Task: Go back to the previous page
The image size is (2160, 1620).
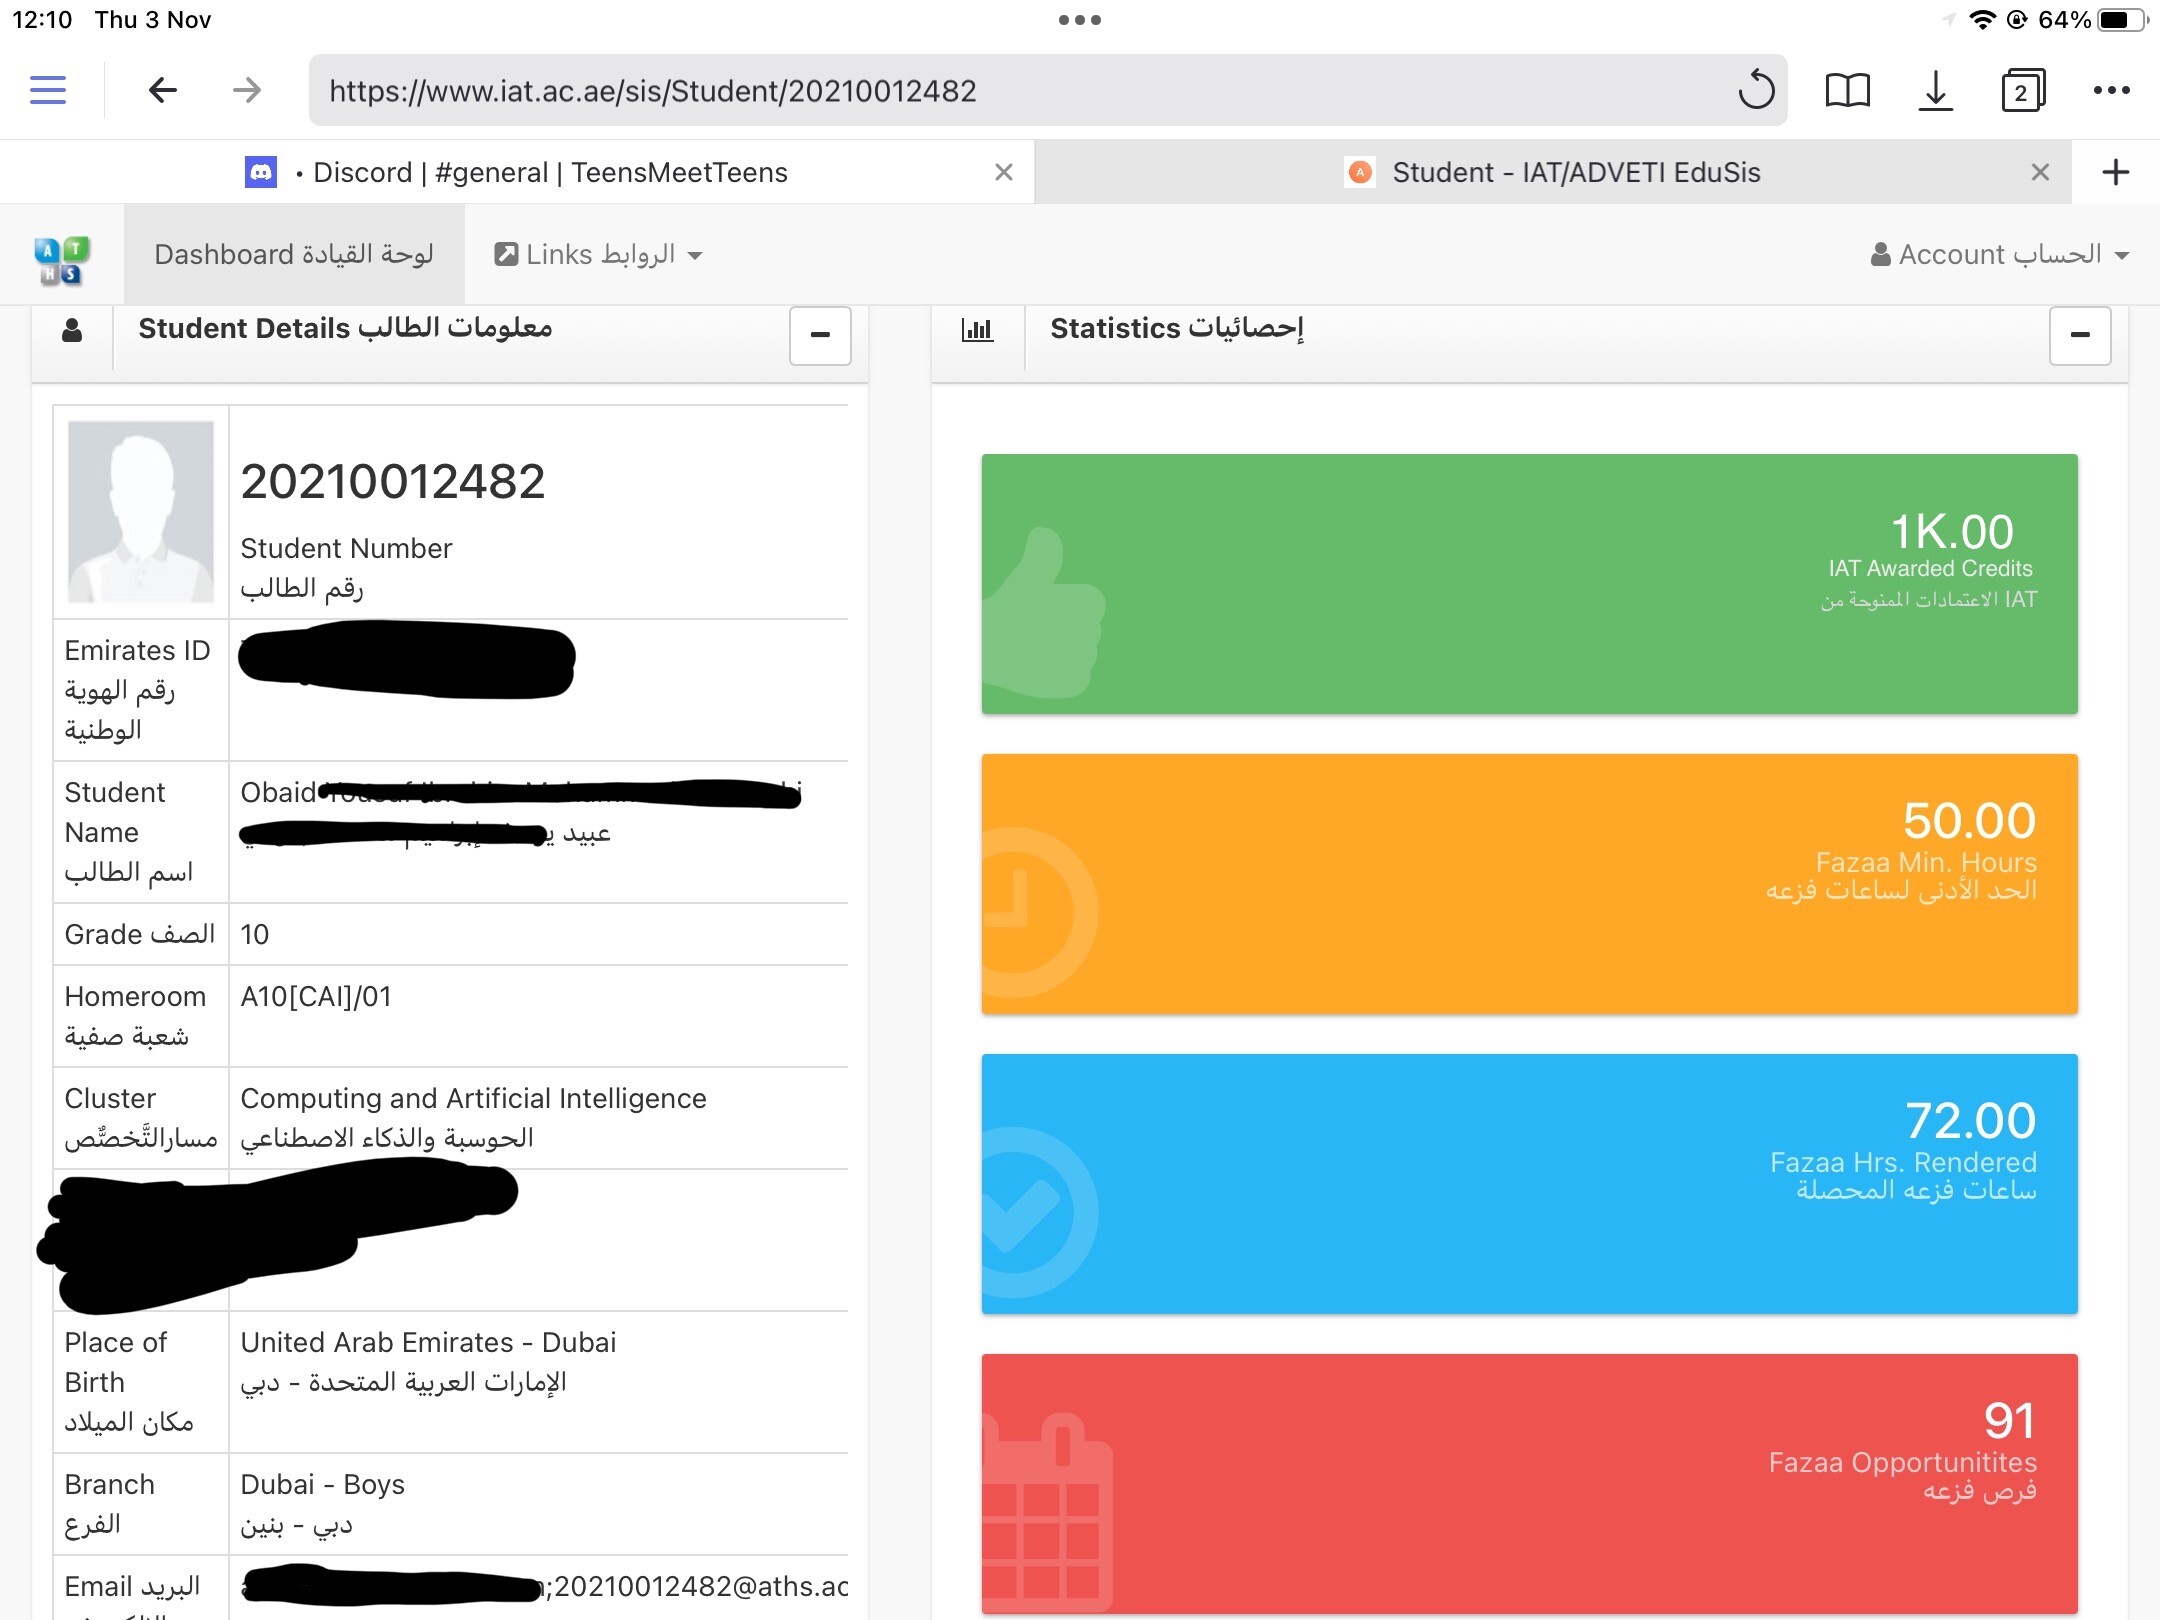Action: [x=162, y=90]
